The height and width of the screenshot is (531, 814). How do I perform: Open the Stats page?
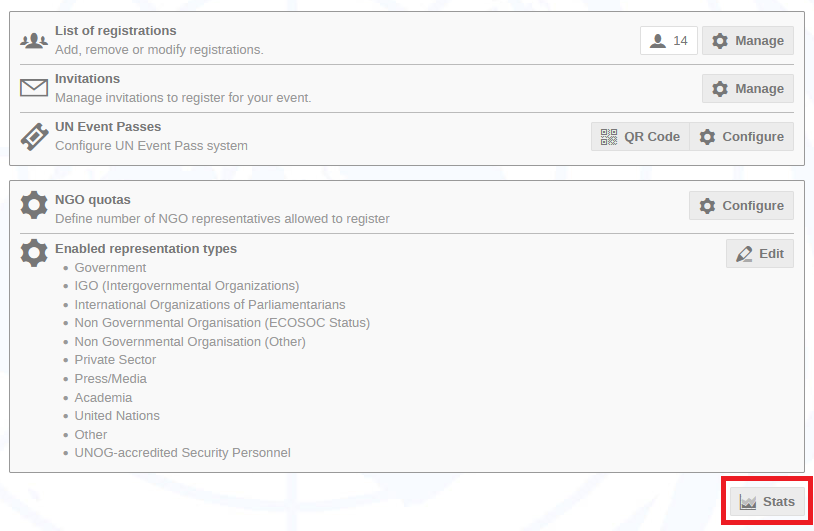[767, 502]
